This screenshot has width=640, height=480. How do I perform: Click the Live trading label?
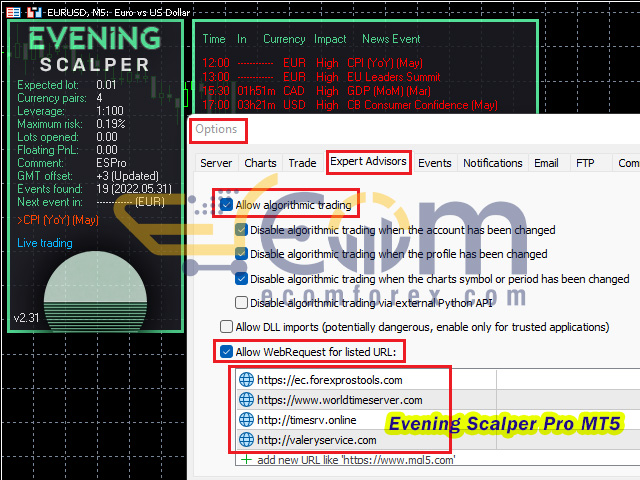[45, 243]
